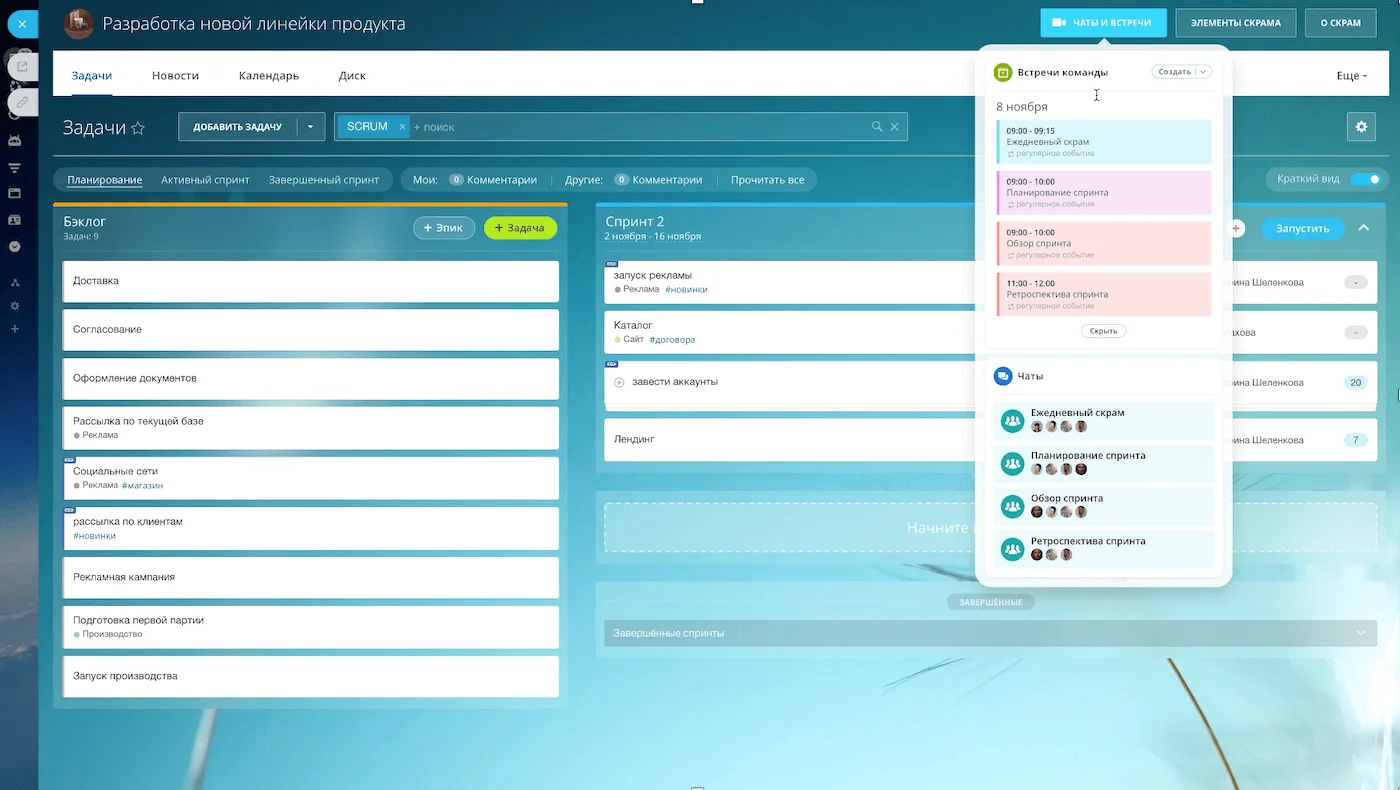1400x790 pixels.
Task: Click the green + Задача button
Action: click(520, 228)
